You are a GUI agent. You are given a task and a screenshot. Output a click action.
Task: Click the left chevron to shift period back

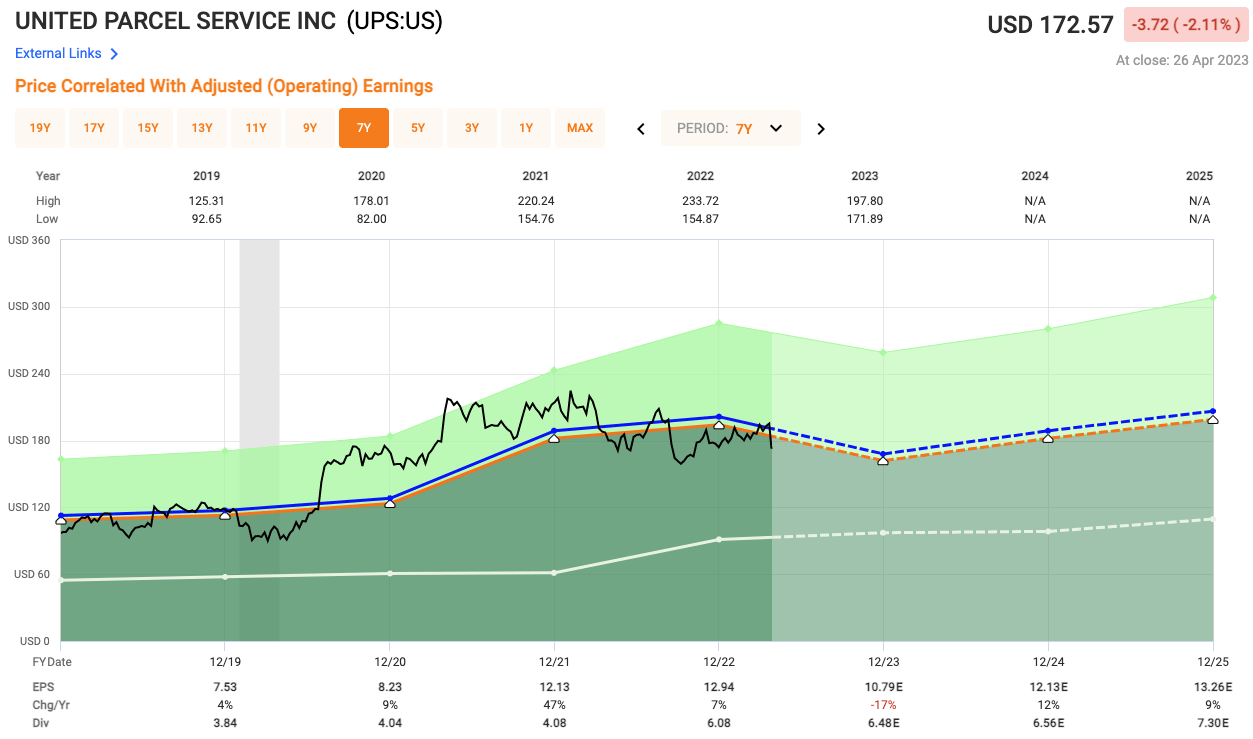(x=641, y=129)
